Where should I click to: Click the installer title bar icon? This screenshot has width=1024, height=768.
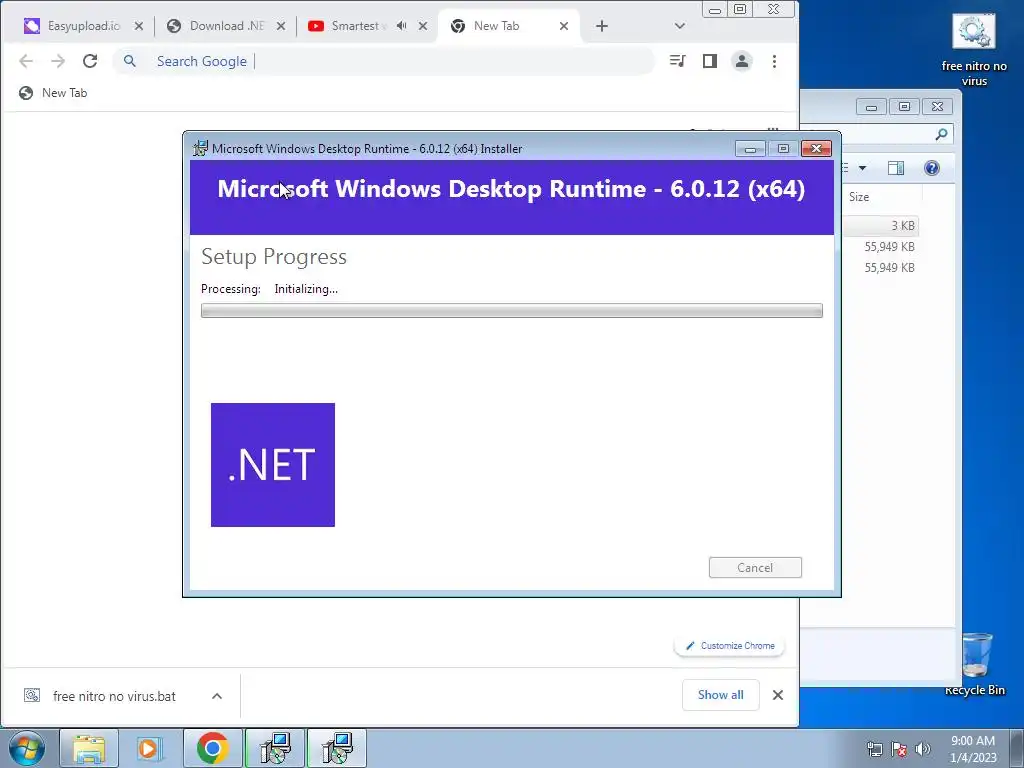[200, 148]
